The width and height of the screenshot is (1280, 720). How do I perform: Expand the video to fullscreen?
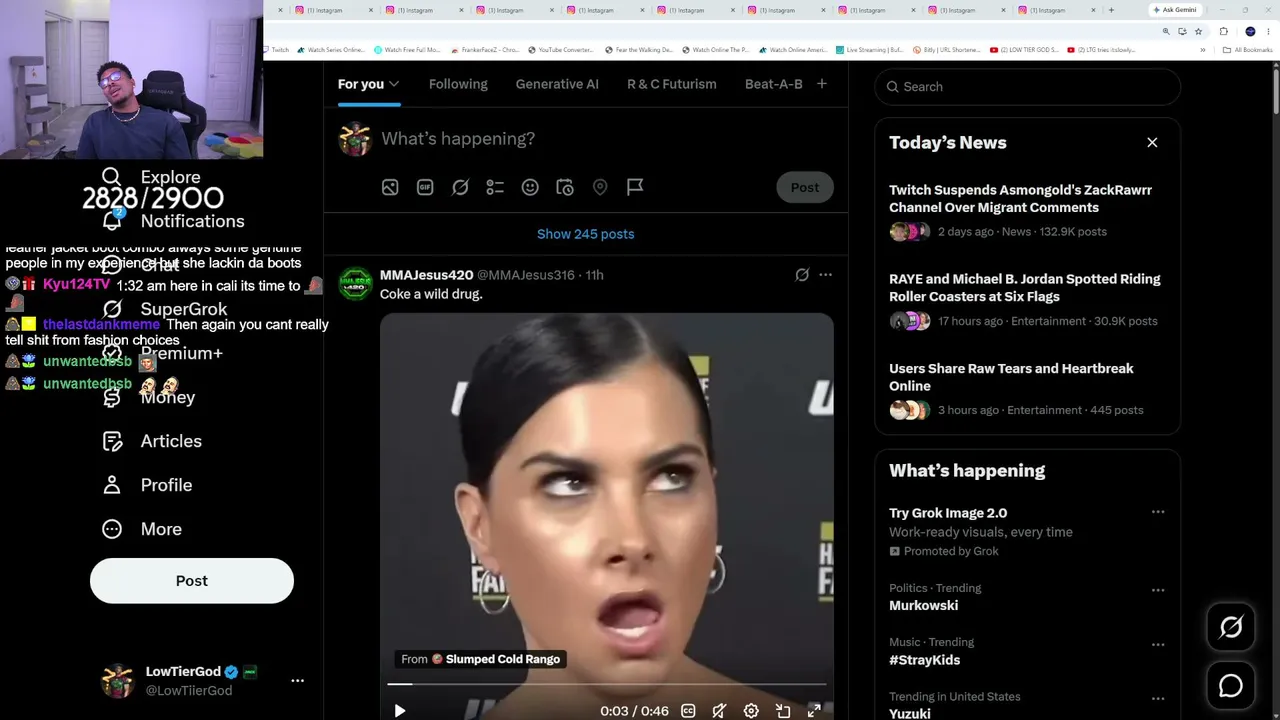(814, 711)
